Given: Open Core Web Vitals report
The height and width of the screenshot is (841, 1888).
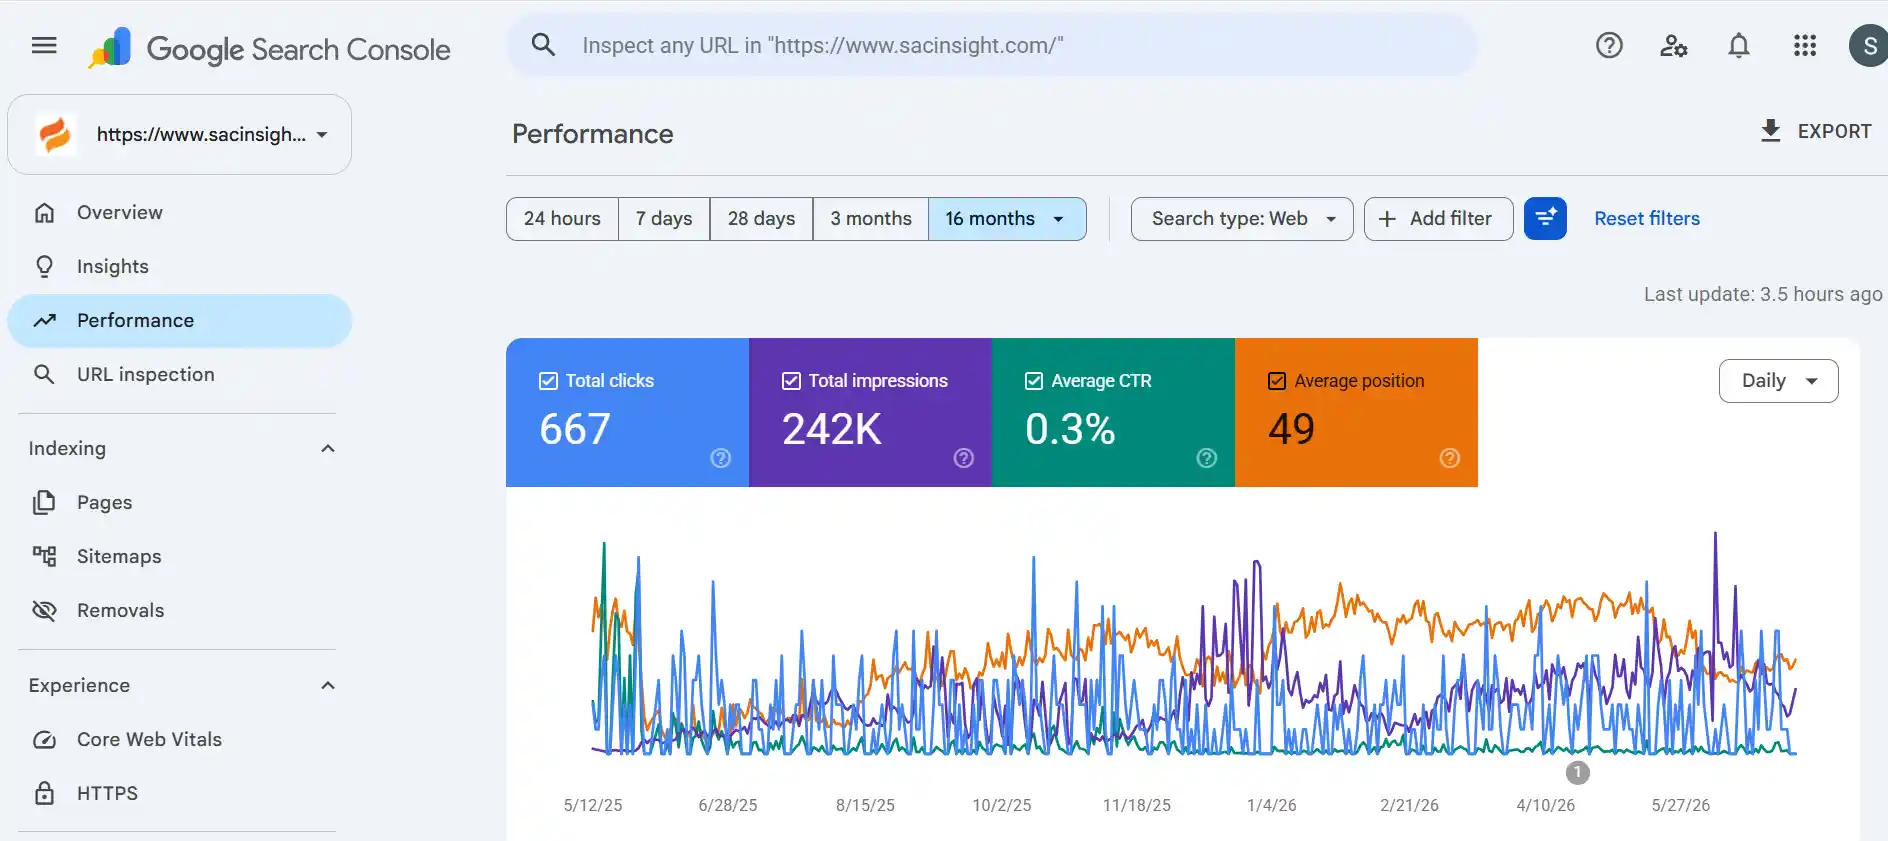Looking at the screenshot, I should click(180, 740).
